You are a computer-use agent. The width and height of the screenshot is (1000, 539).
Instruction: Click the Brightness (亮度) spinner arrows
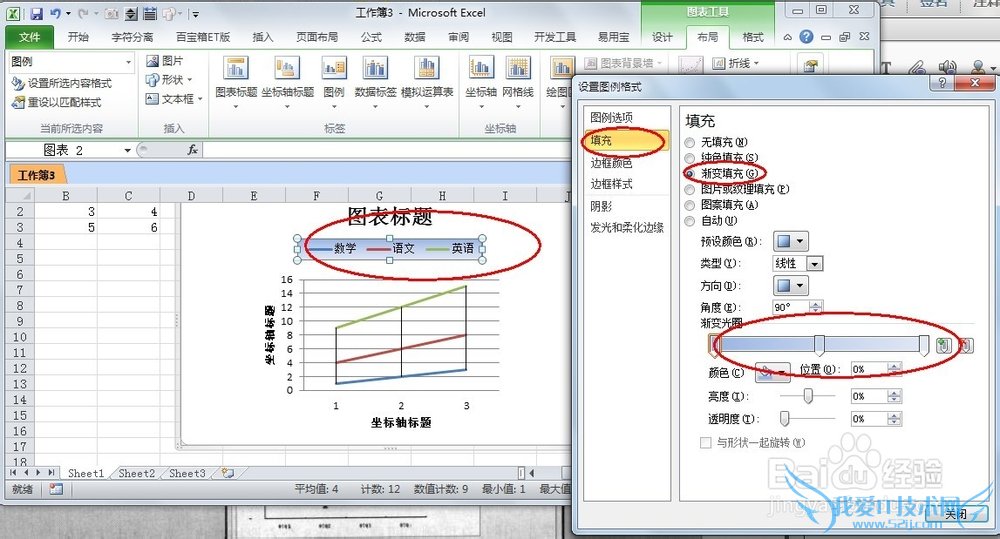coord(894,396)
